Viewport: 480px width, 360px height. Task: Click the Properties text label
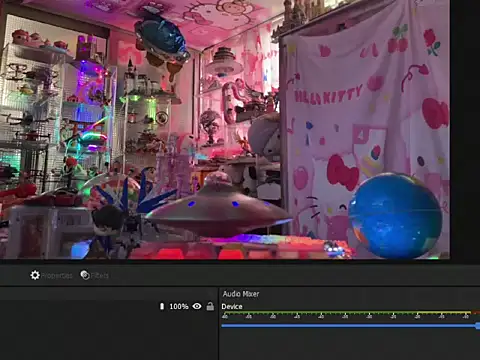coord(57,276)
